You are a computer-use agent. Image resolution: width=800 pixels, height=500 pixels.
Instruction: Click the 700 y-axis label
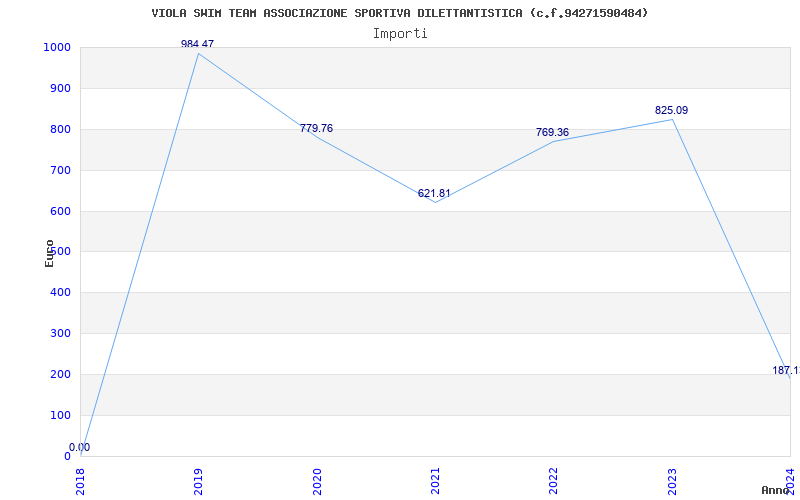point(60,170)
